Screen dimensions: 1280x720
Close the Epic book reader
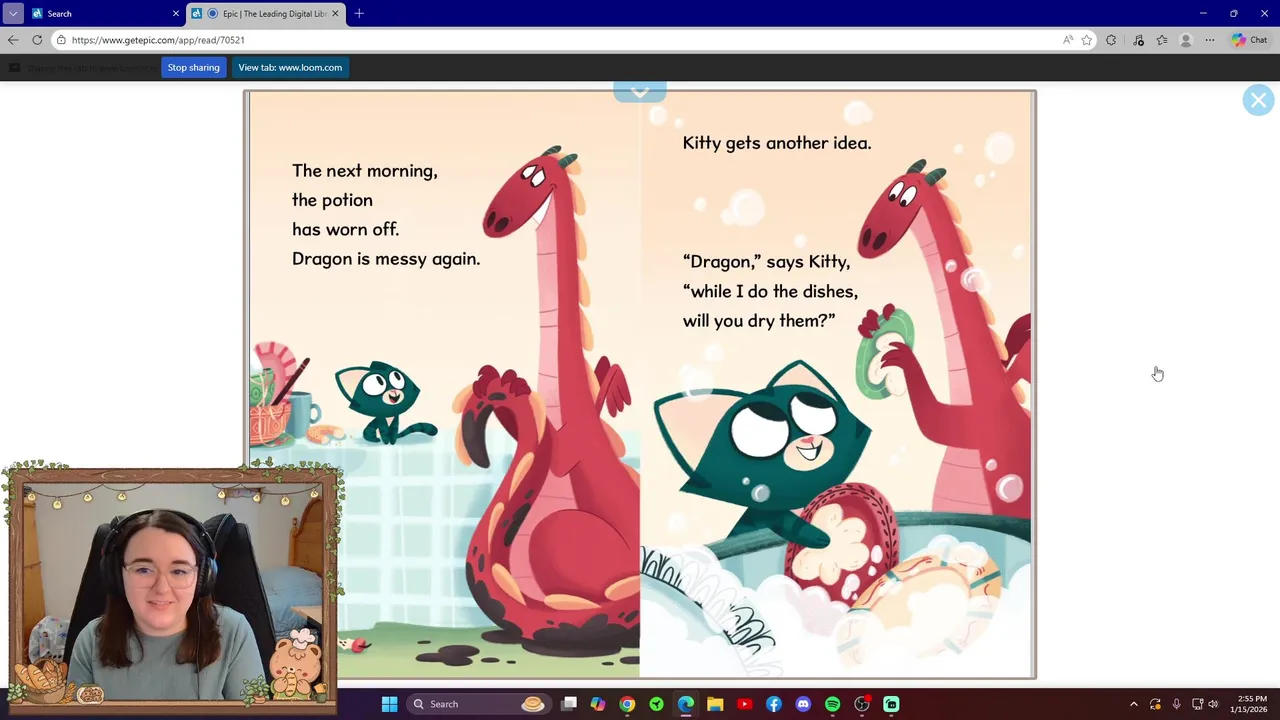[x=1258, y=100]
